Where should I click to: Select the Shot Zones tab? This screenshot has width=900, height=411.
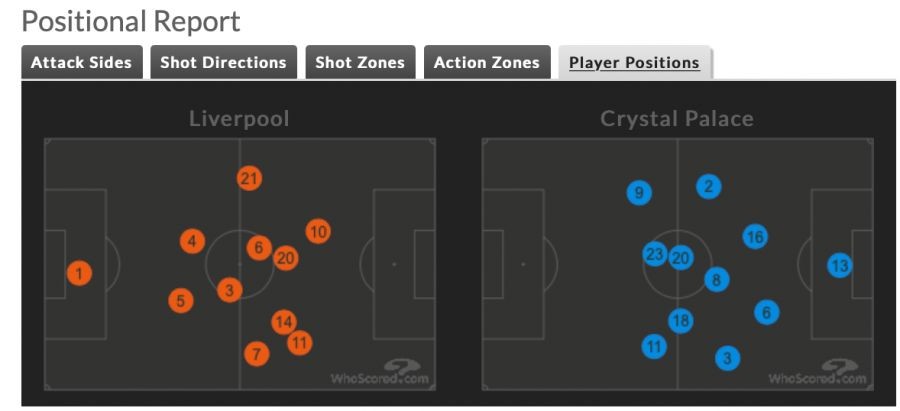(x=360, y=62)
